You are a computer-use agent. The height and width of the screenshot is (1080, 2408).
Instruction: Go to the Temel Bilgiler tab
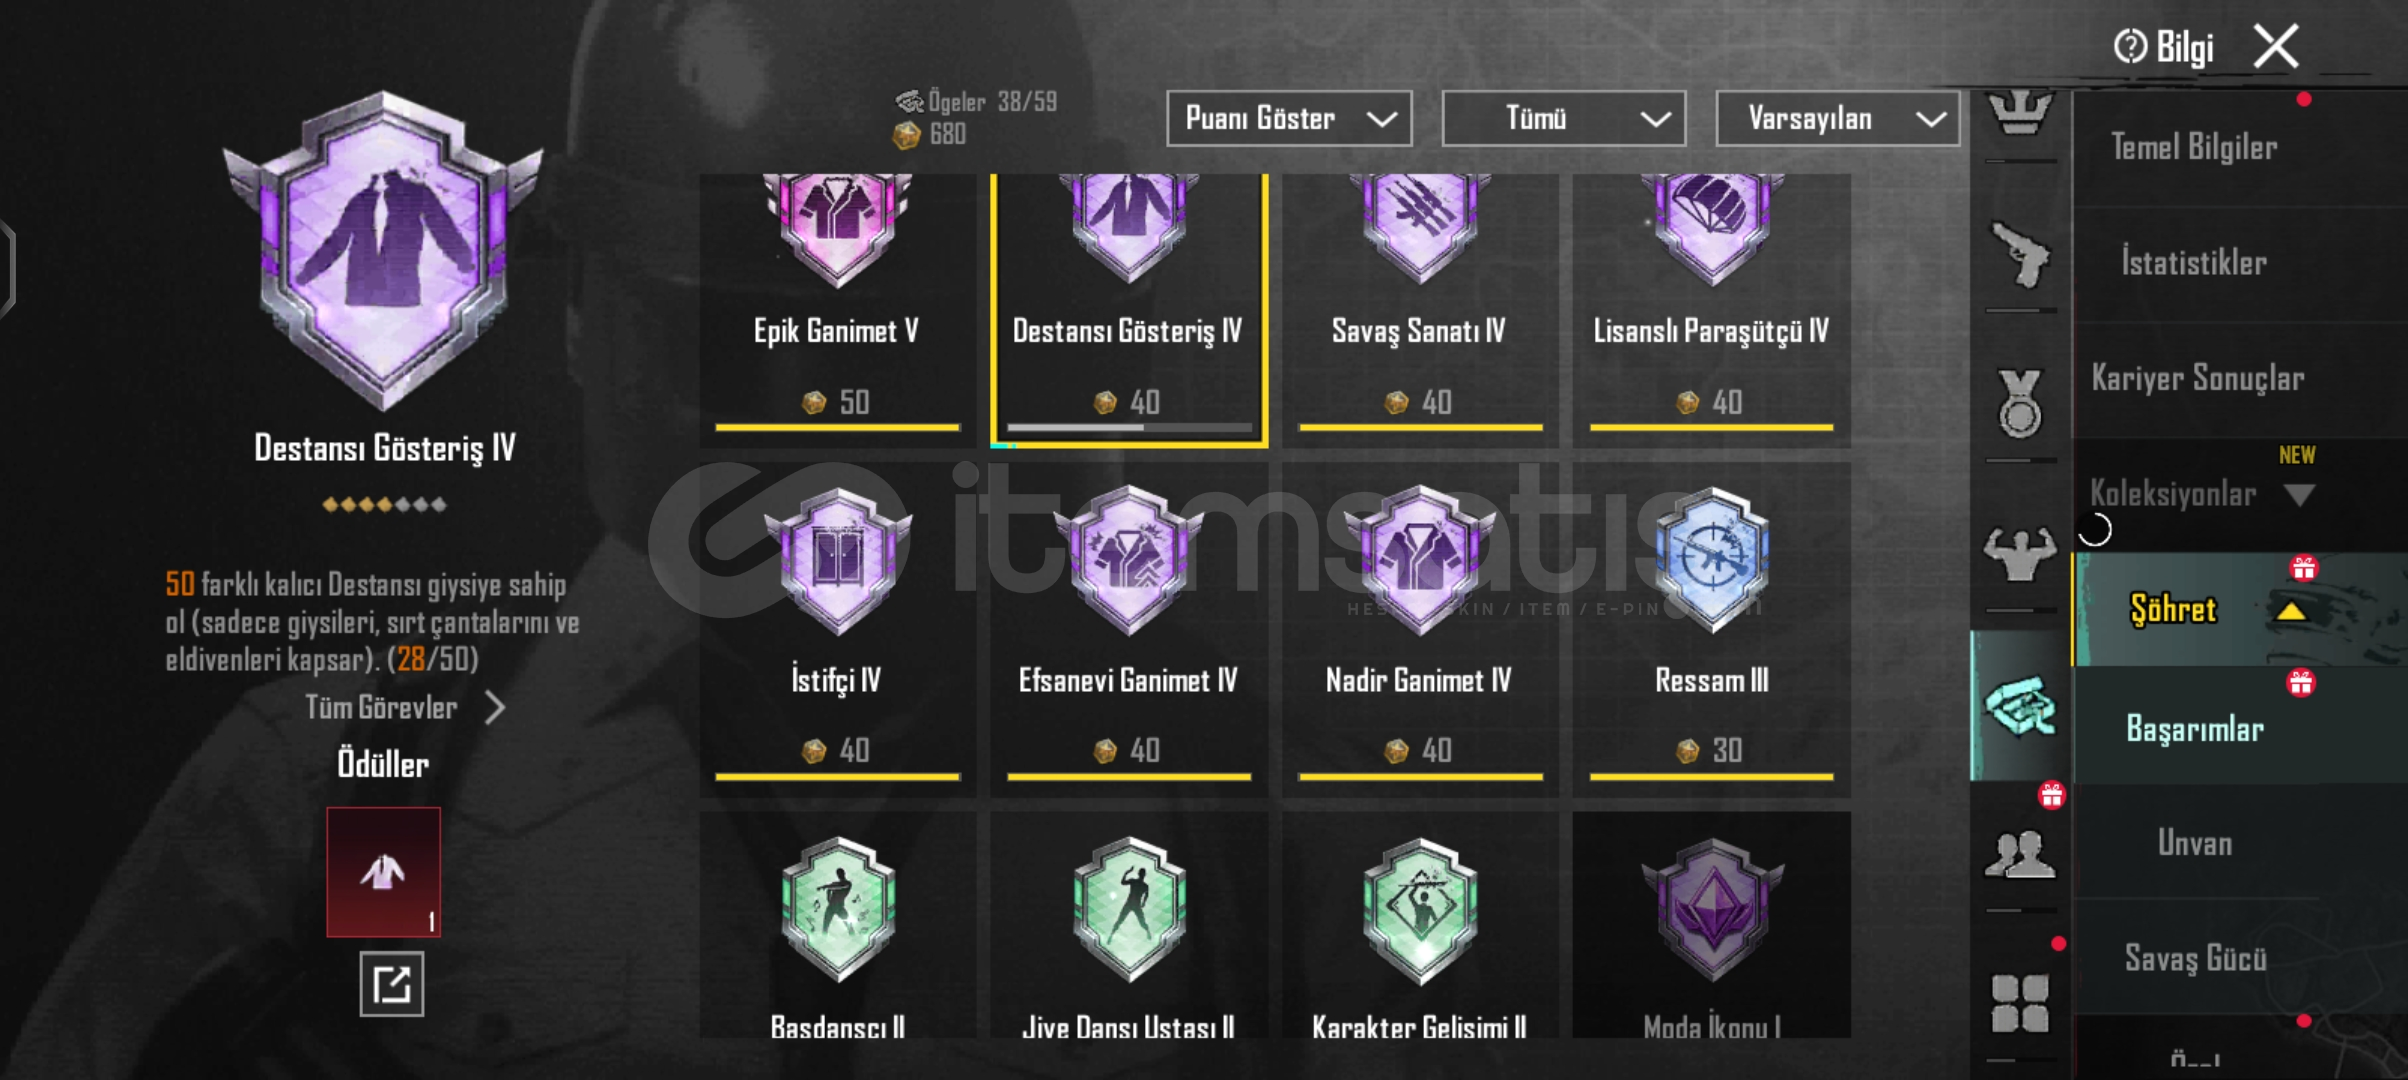pos(2194,148)
